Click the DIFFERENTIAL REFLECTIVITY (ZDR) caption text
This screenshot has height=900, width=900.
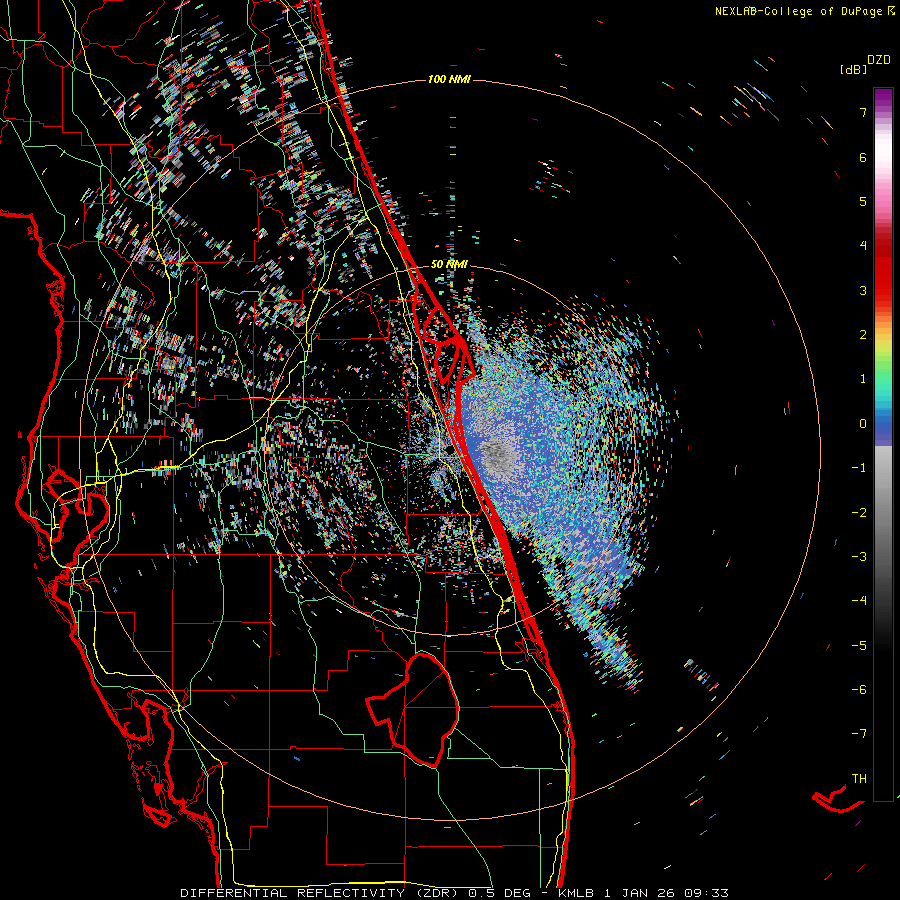pyautogui.click(x=321, y=893)
